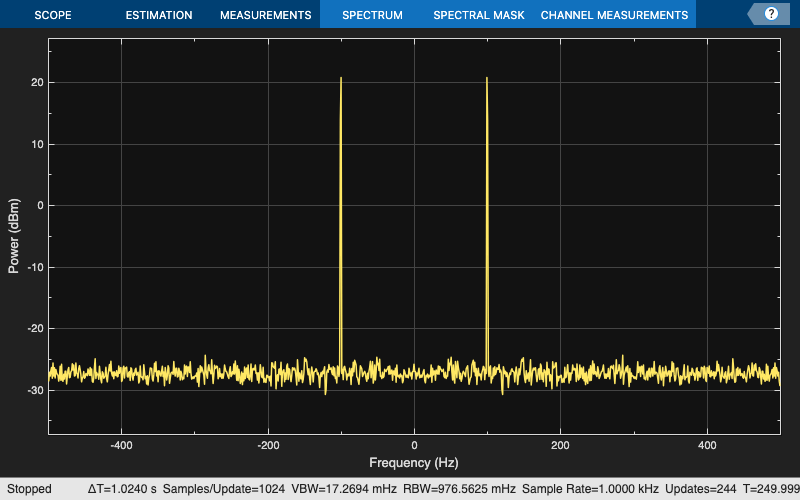800x500 pixels.
Task: Click the ΔT=1.0240 s status entry
Action: 122,489
